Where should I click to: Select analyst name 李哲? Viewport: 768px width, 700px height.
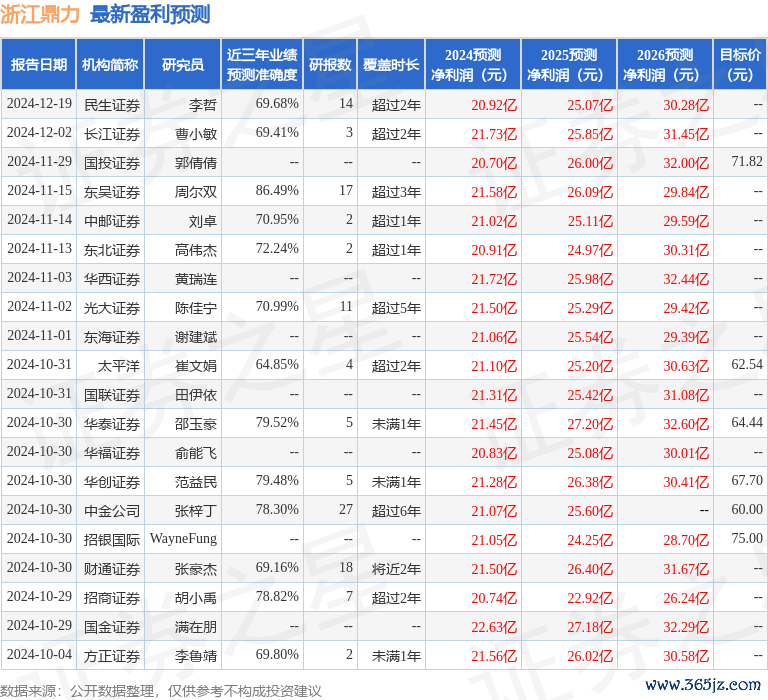click(x=203, y=105)
